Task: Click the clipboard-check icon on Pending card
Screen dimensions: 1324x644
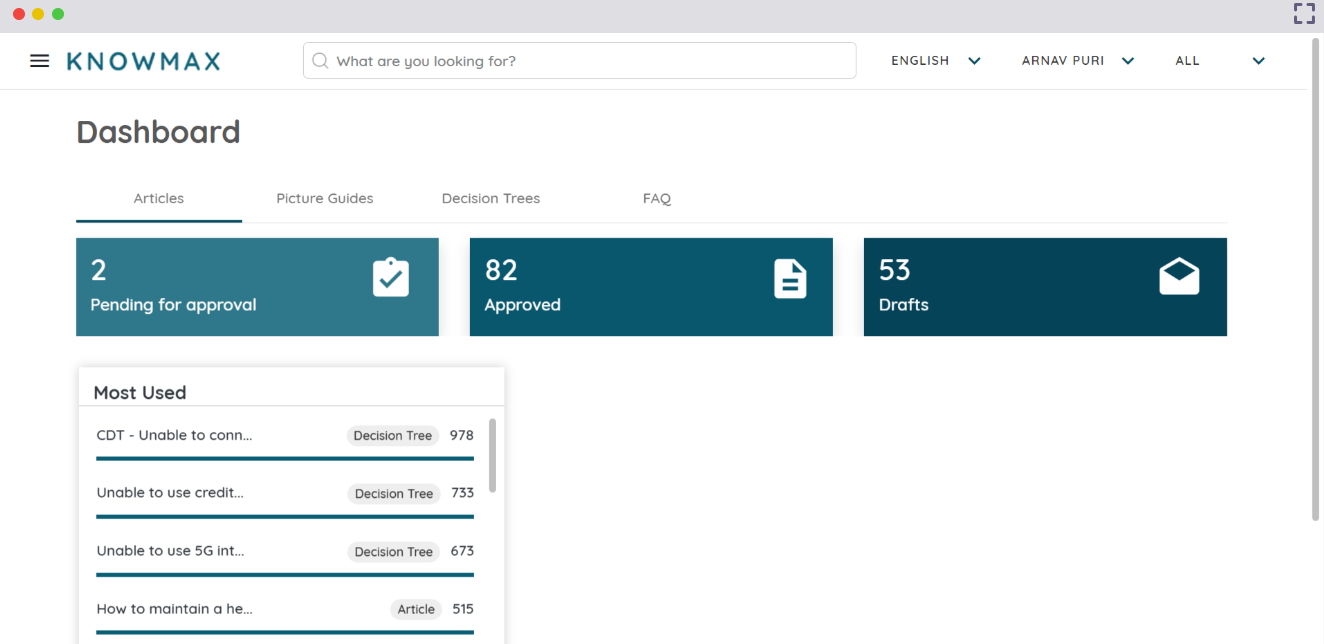Action: point(390,278)
